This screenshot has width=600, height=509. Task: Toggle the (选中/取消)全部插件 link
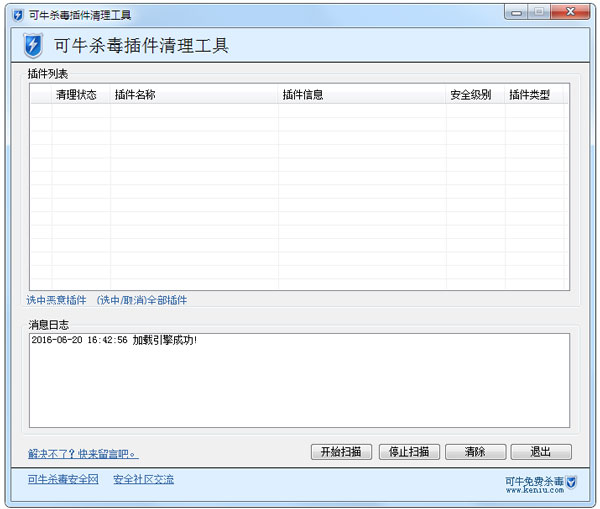click(x=142, y=300)
